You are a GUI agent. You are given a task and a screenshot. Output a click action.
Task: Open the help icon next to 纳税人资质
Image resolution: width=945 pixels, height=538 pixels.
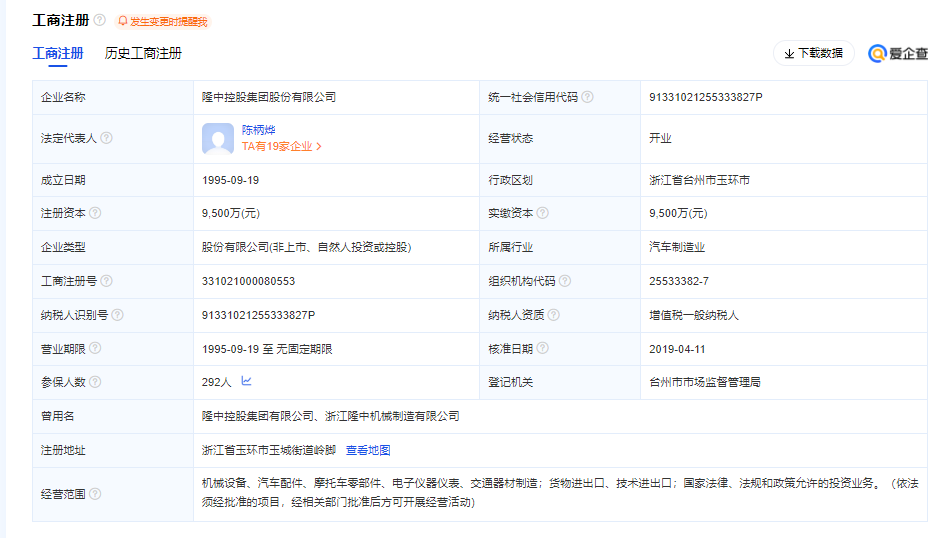click(554, 314)
